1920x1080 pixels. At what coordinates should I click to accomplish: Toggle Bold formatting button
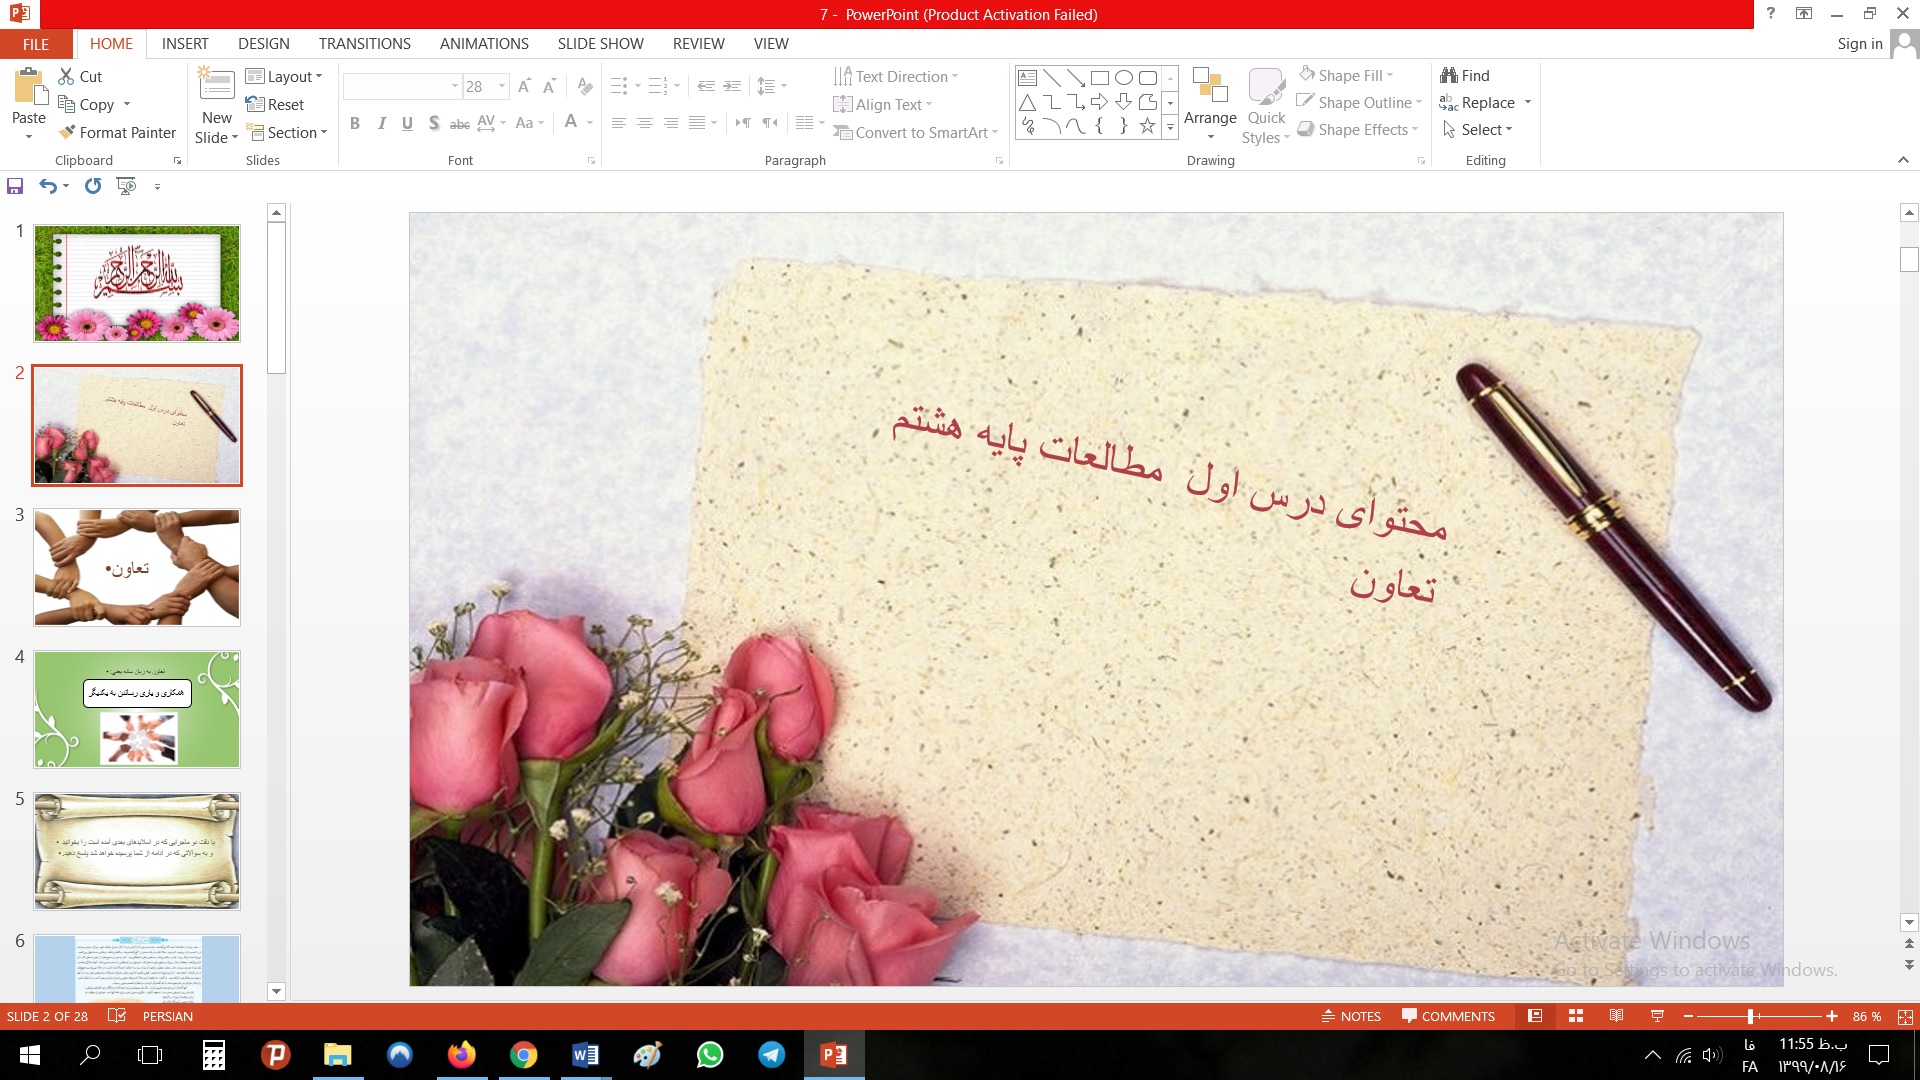pos(355,123)
